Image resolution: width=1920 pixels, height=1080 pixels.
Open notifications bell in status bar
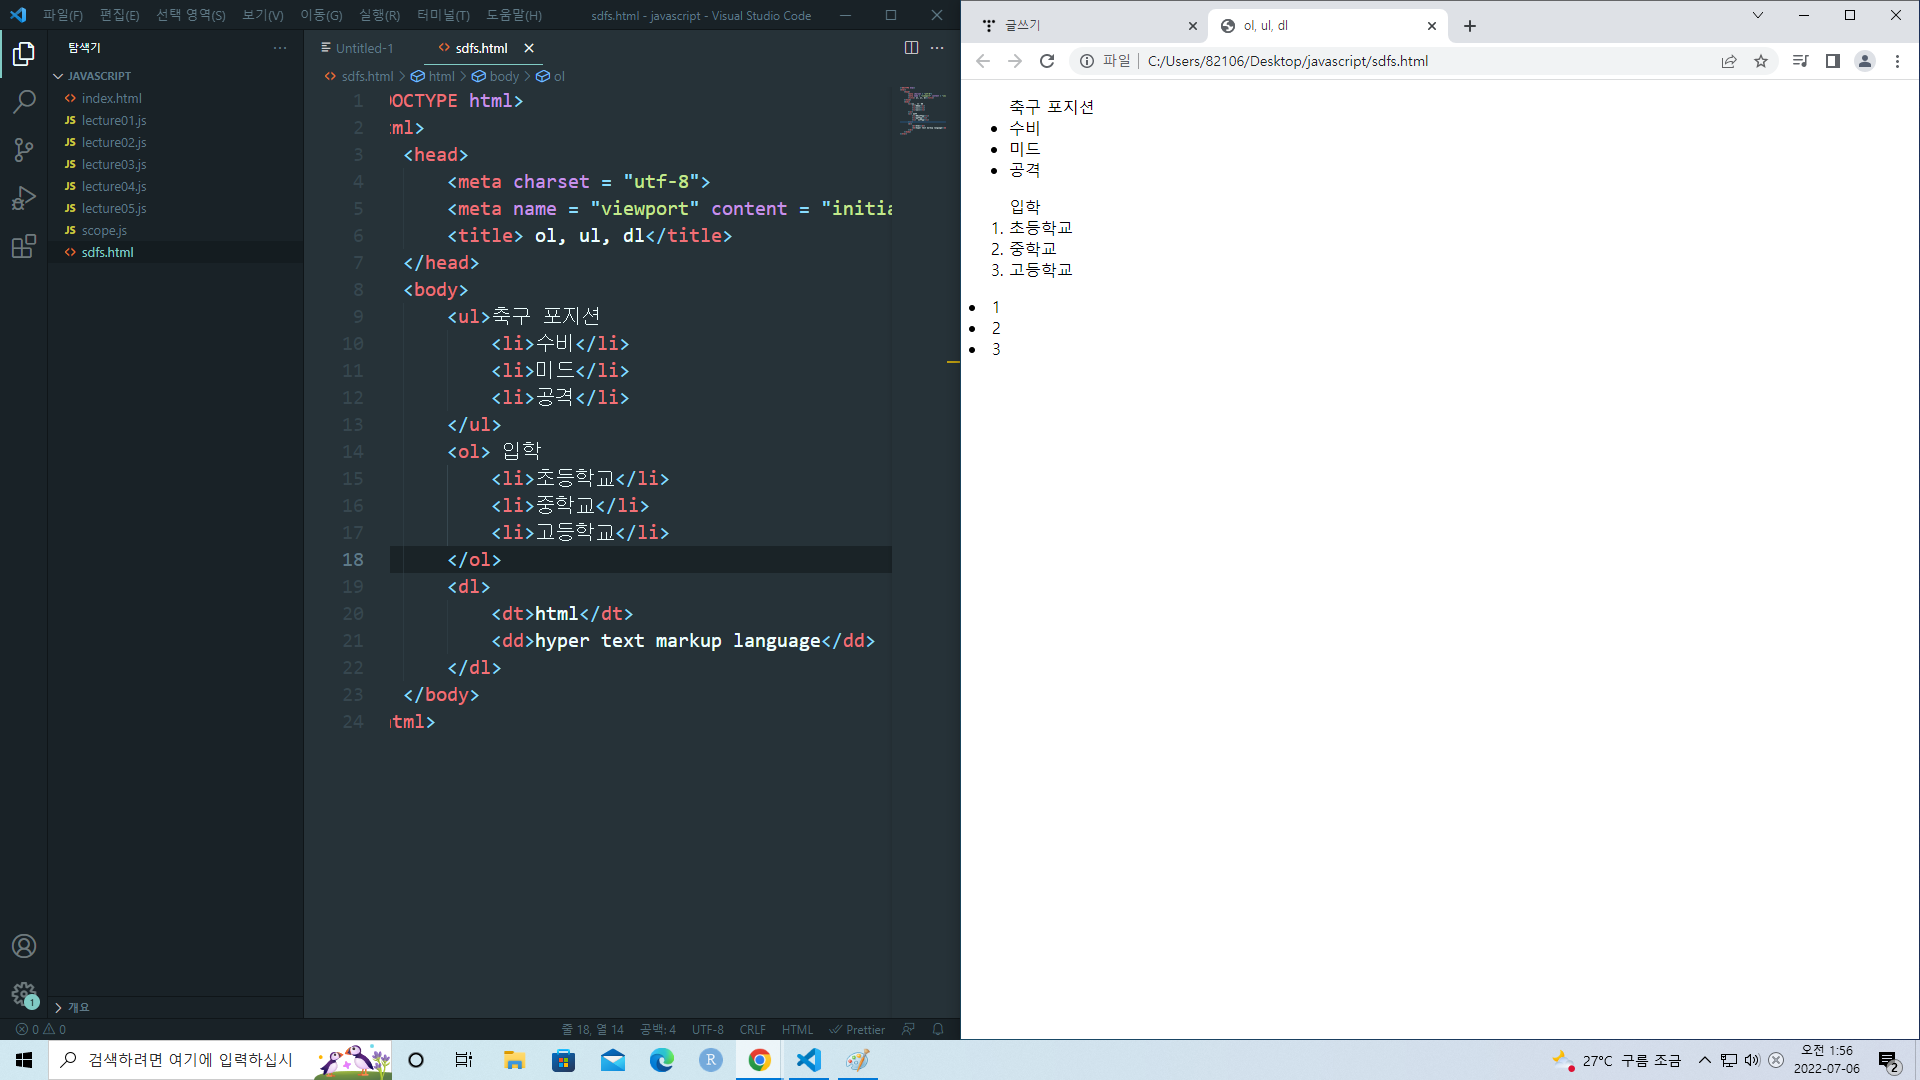pyautogui.click(x=938, y=1029)
